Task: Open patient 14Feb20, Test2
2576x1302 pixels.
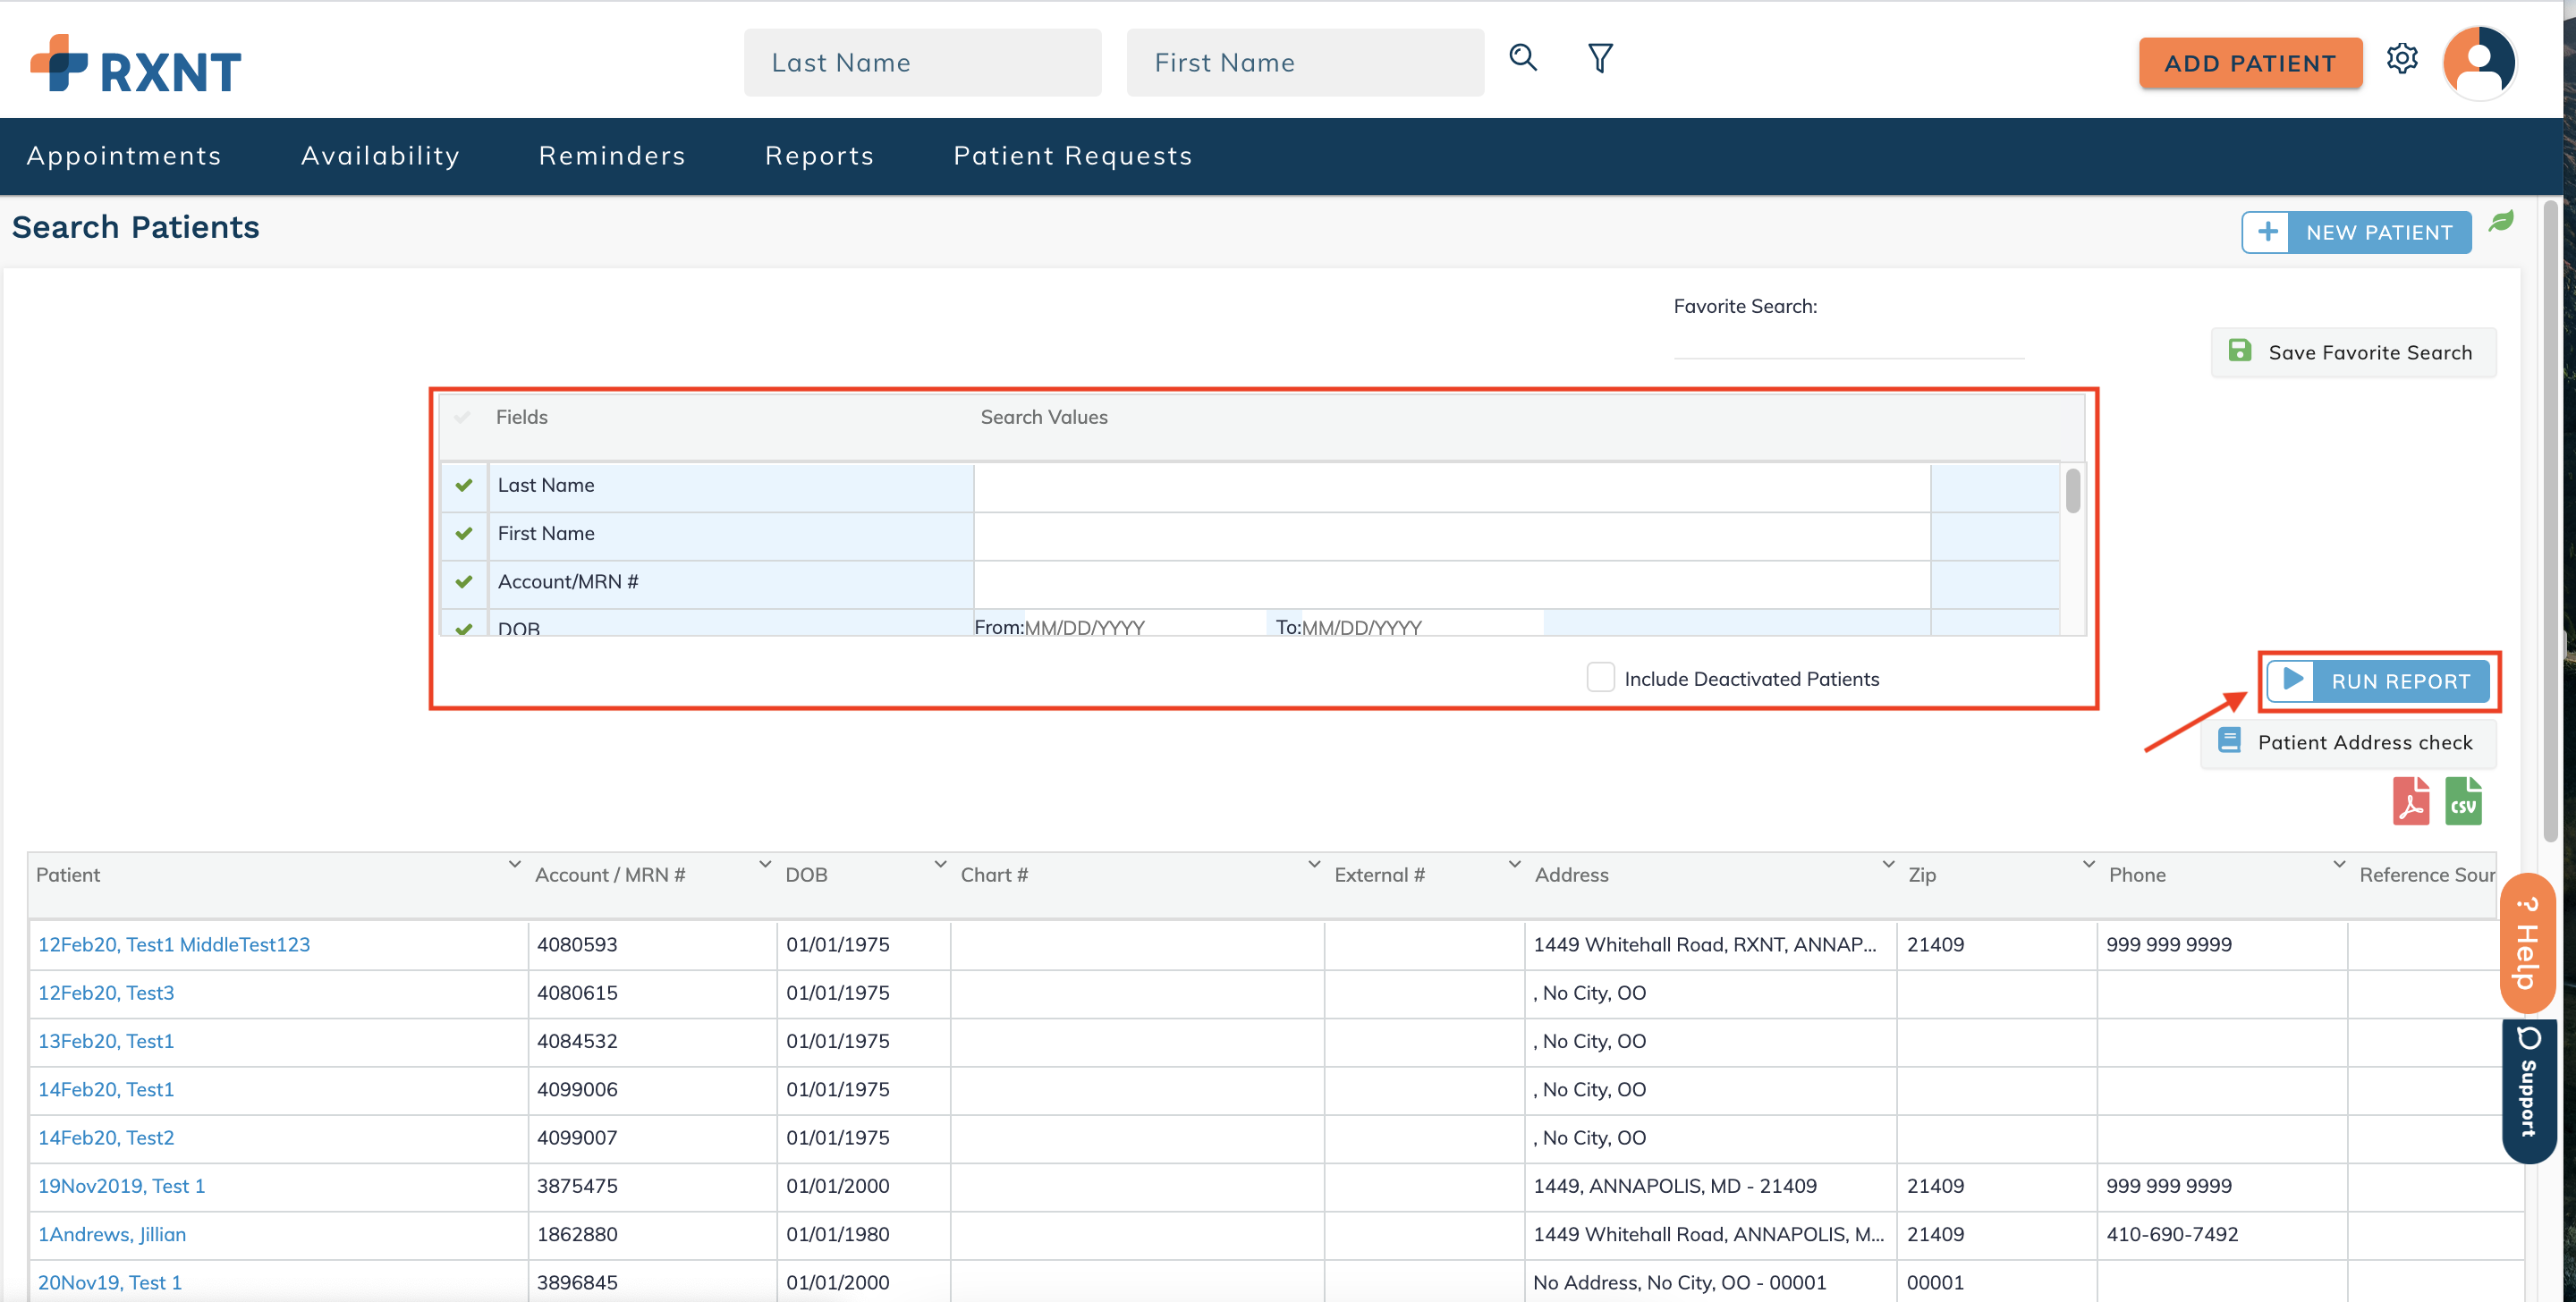Action: click(106, 1137)
